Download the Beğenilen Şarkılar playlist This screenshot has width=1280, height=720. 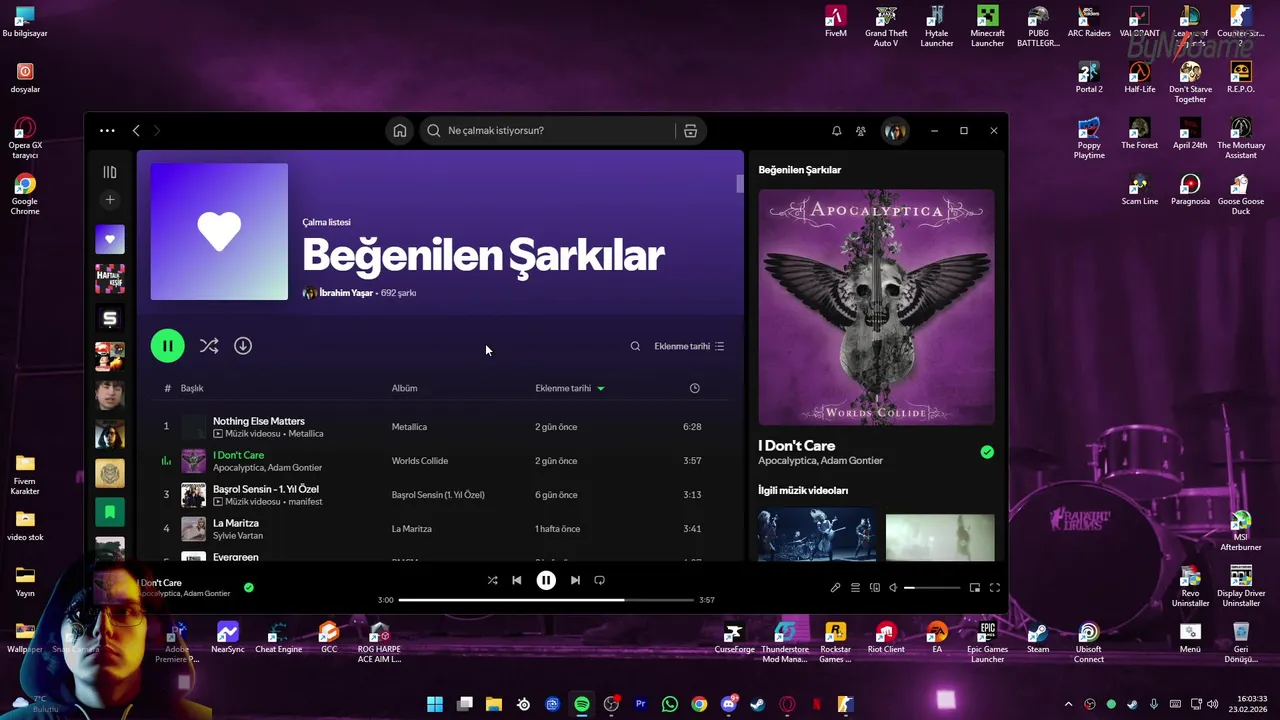coord(243,346)
